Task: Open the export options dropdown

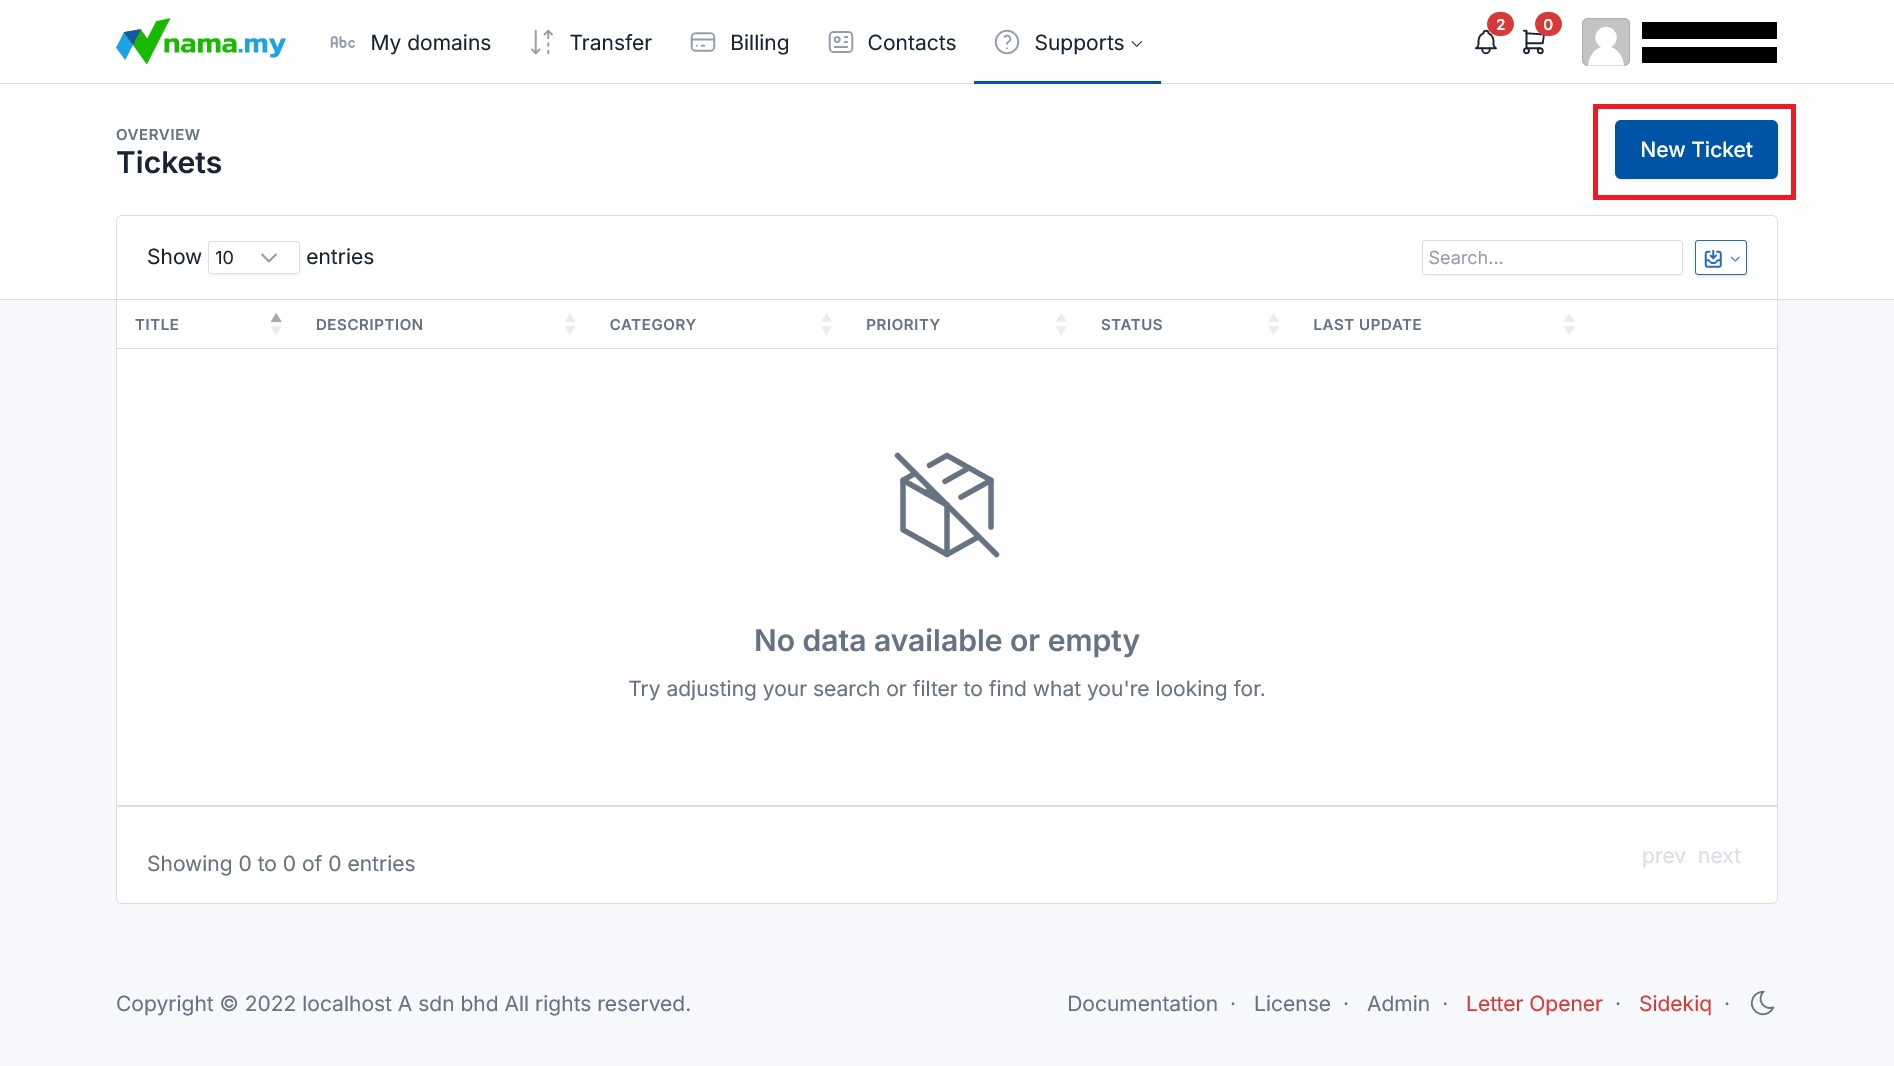Action: (1720, 258)
